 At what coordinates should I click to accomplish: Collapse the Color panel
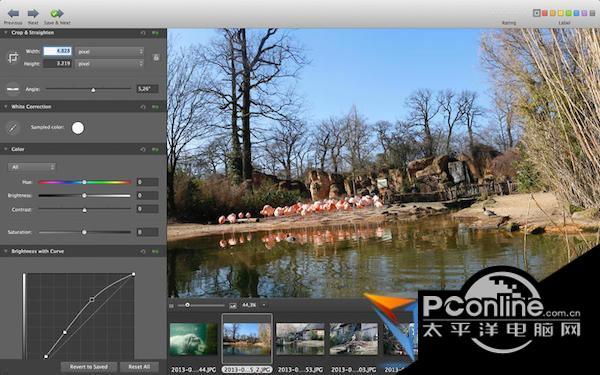click(6, 149)
